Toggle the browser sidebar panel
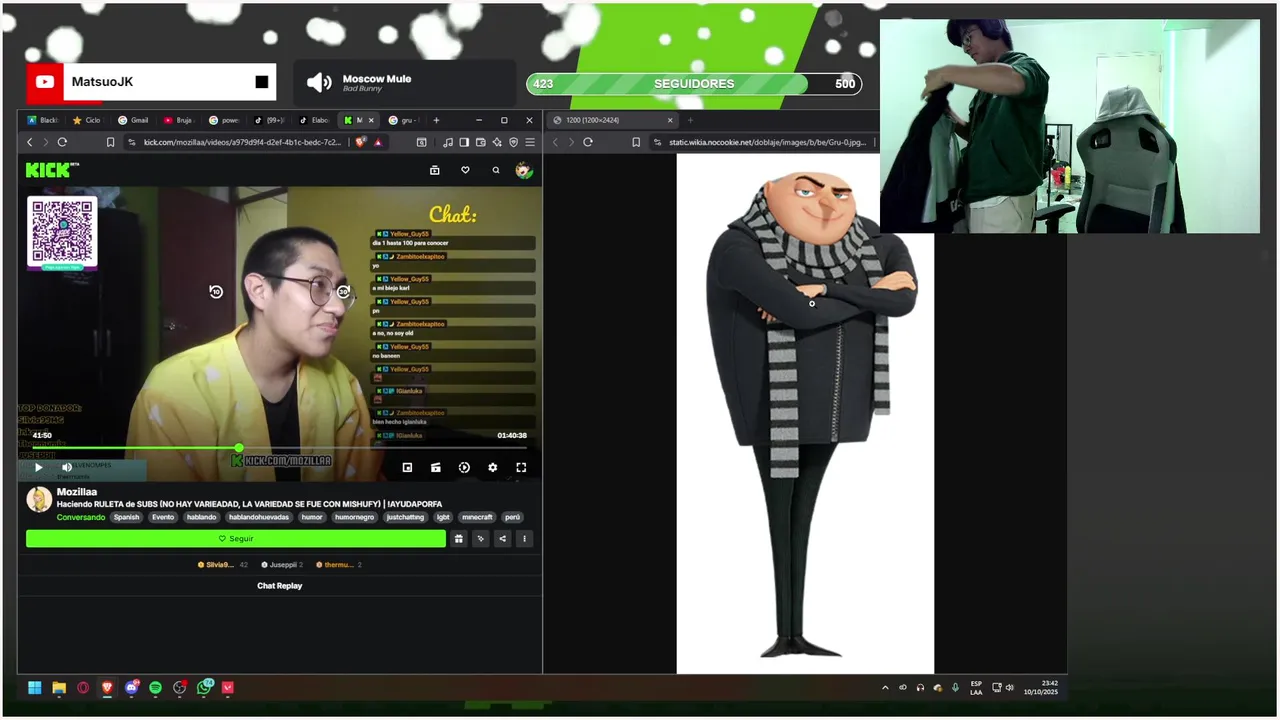 (x=464, y=142)
